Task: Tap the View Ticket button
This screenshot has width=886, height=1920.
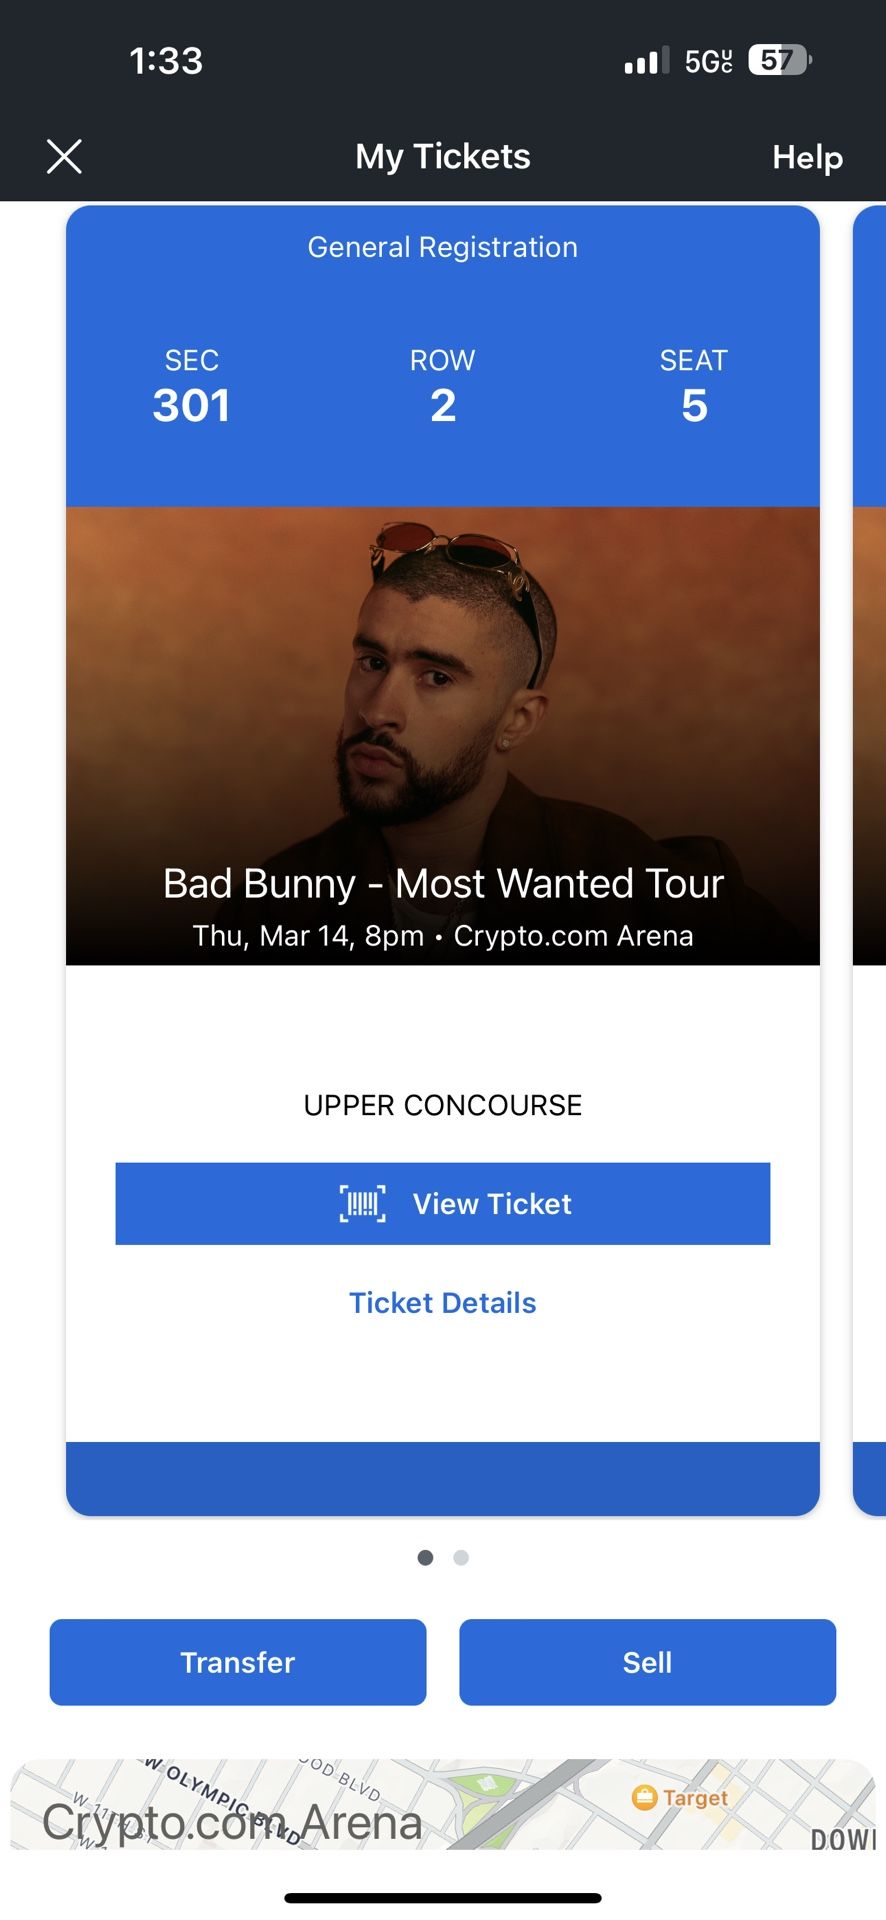Action: (443, 1204)
